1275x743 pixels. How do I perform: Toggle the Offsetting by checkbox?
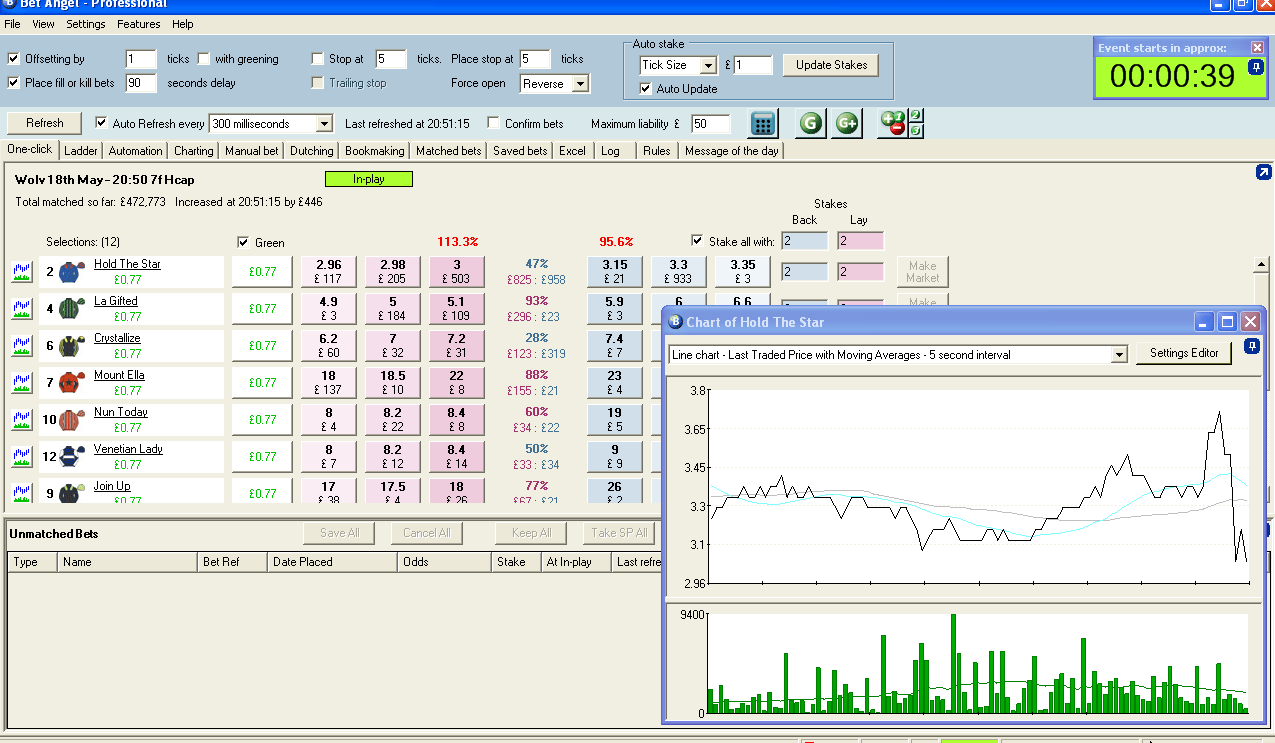click(14, 59)
